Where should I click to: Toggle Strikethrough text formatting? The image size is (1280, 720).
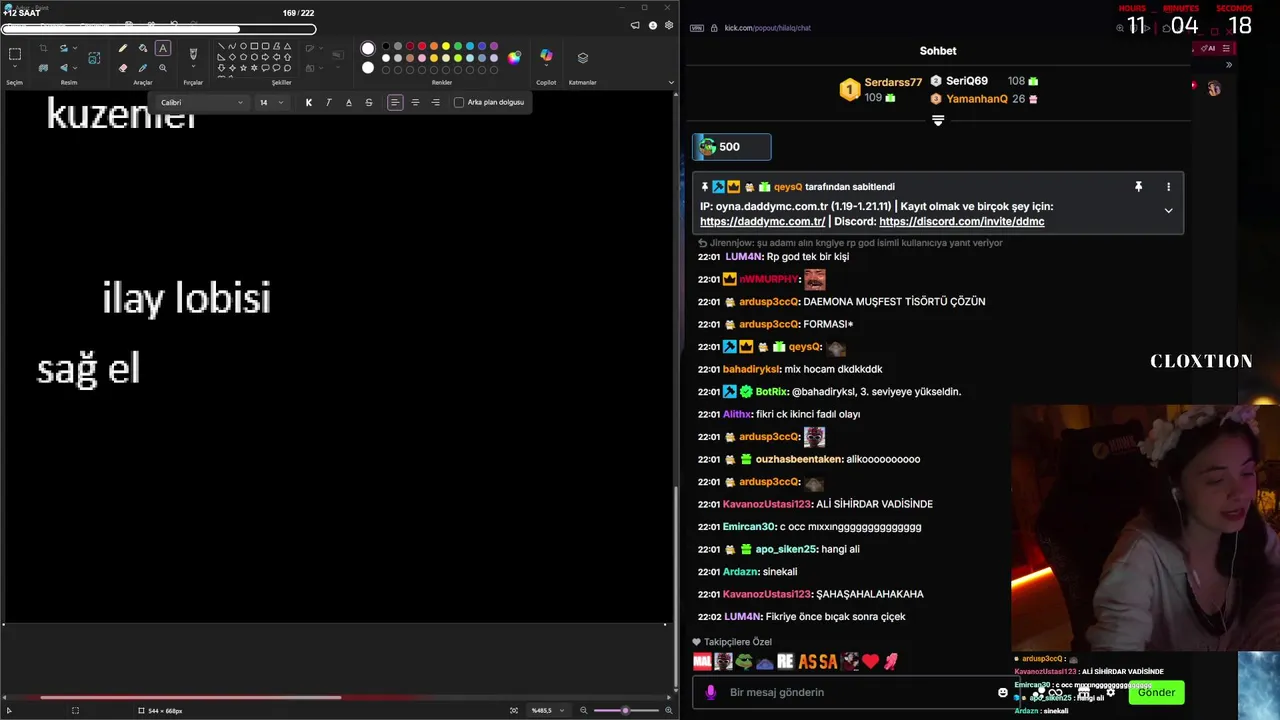369,102
